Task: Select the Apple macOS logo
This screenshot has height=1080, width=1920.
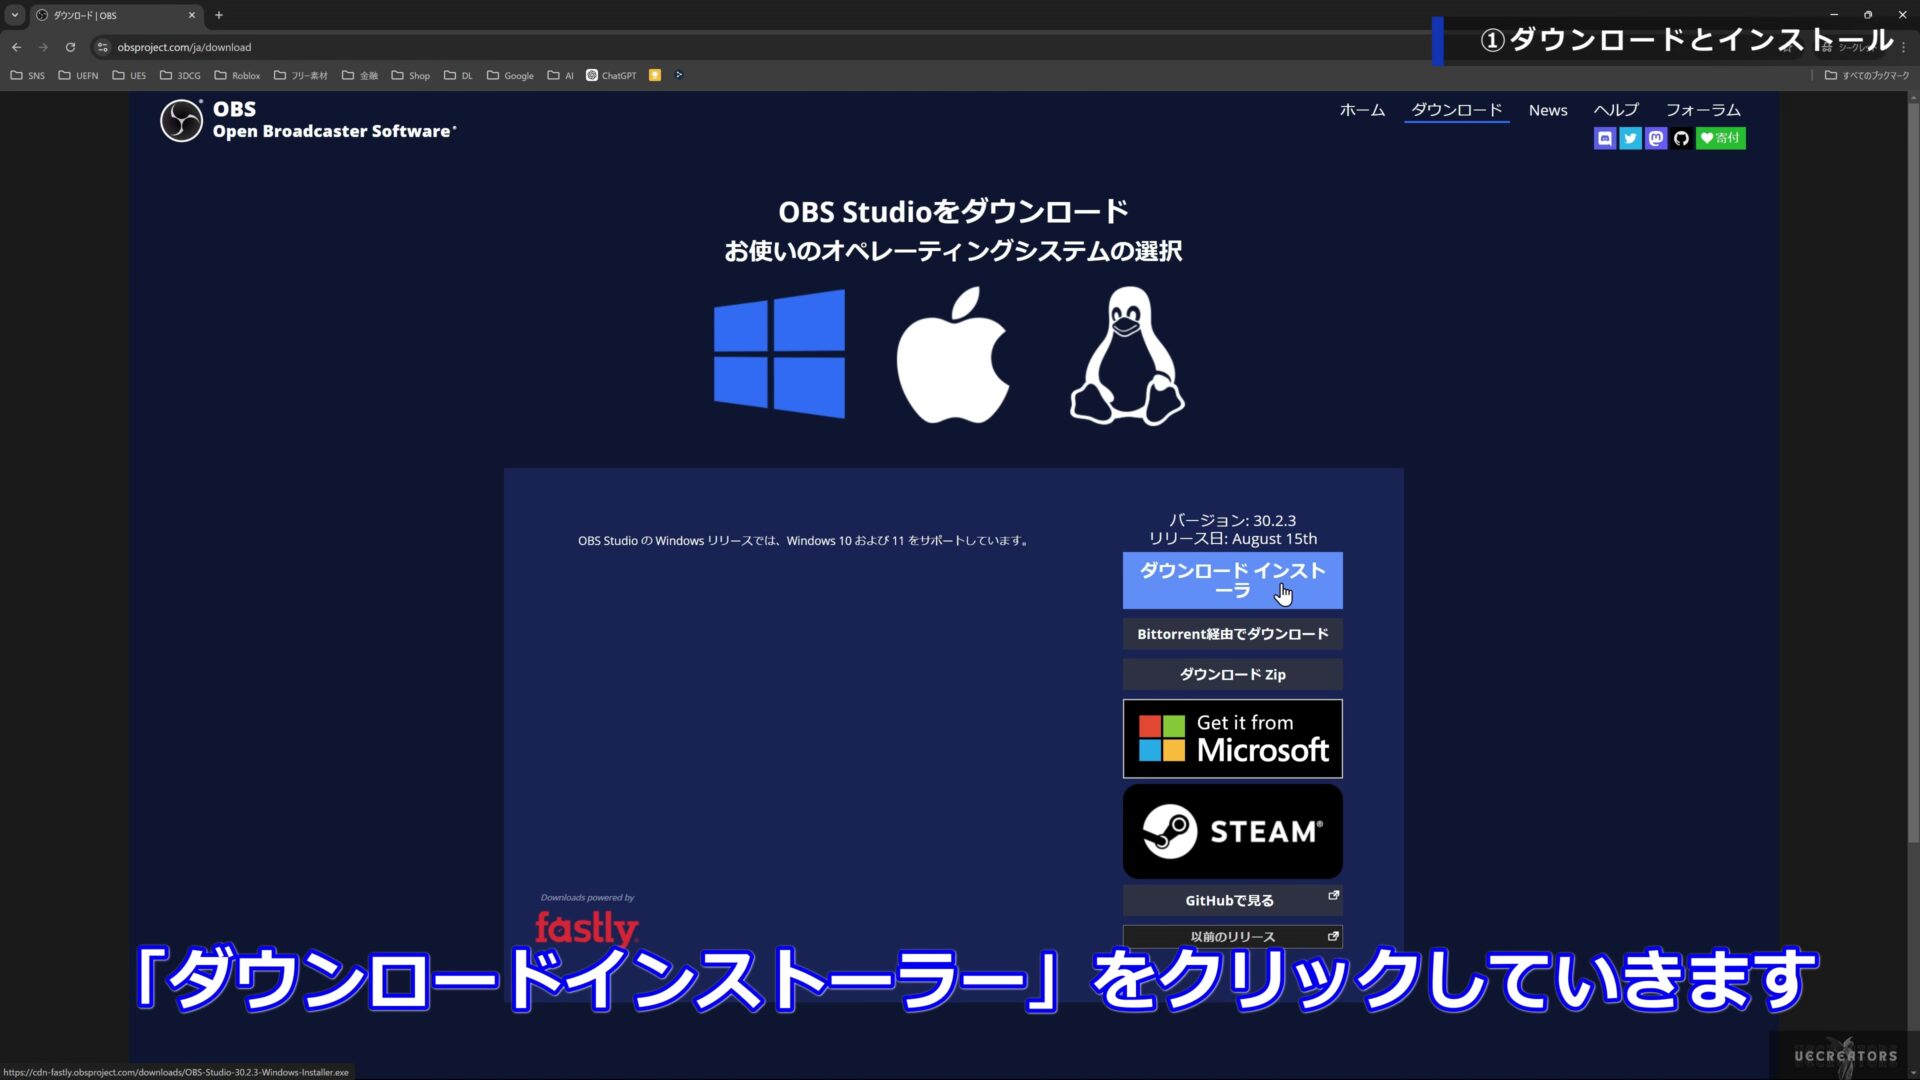Action: [952, 355]
